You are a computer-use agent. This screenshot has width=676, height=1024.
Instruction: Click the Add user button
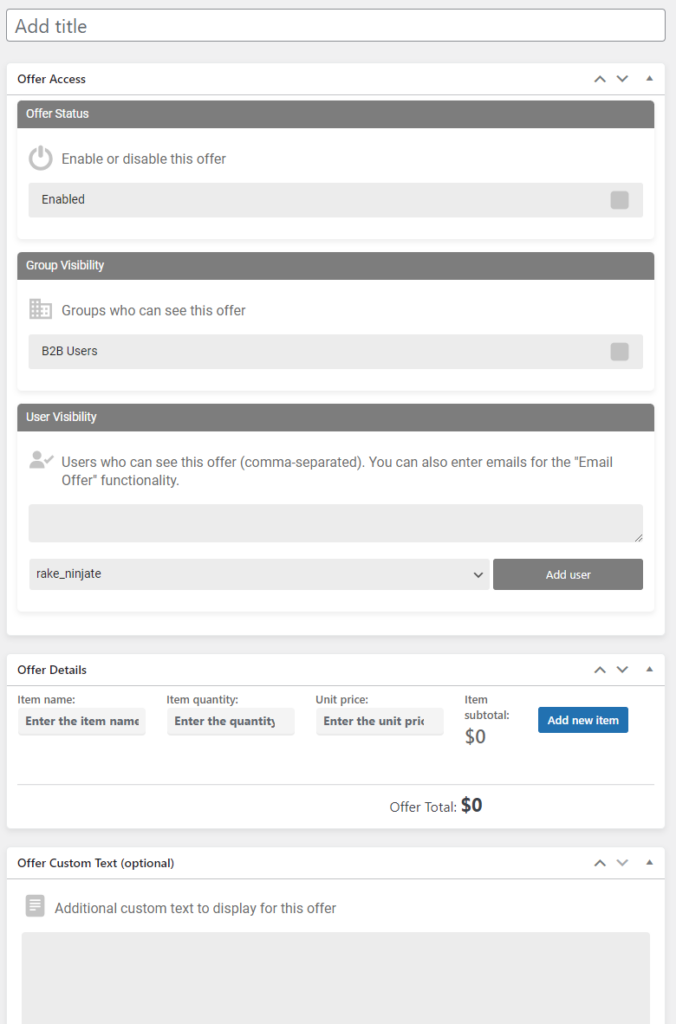pyautogui.click(x=568, y=574)
